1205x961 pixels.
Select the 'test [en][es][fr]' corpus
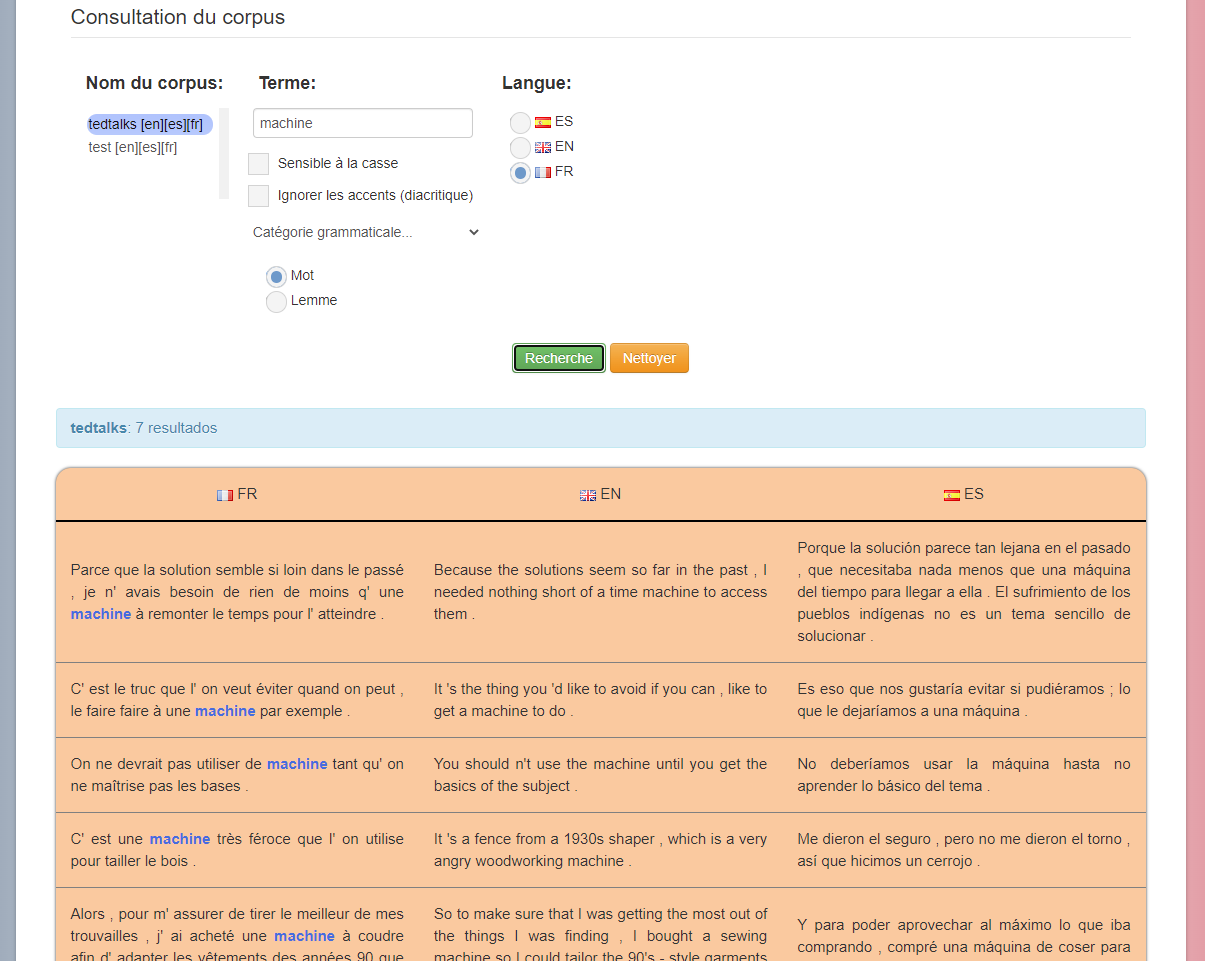[x=133, y=148]
